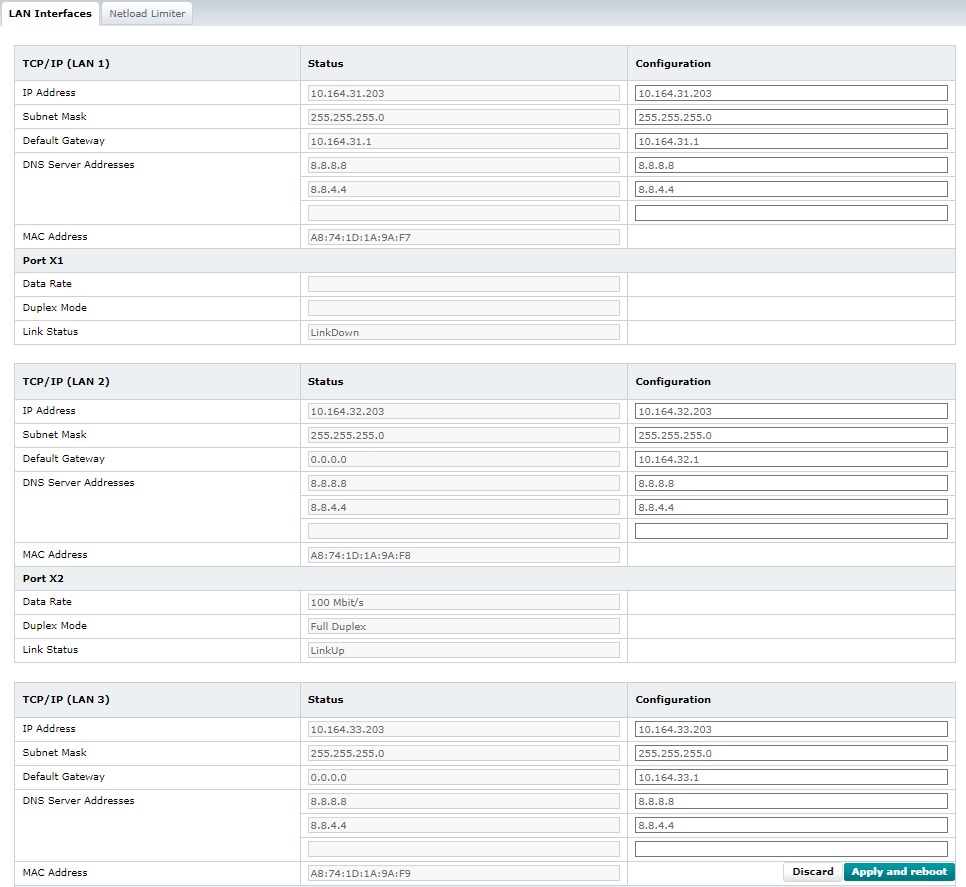Switch to the Netload Limiter tab
966x887 pixels.
coord(147,14)
